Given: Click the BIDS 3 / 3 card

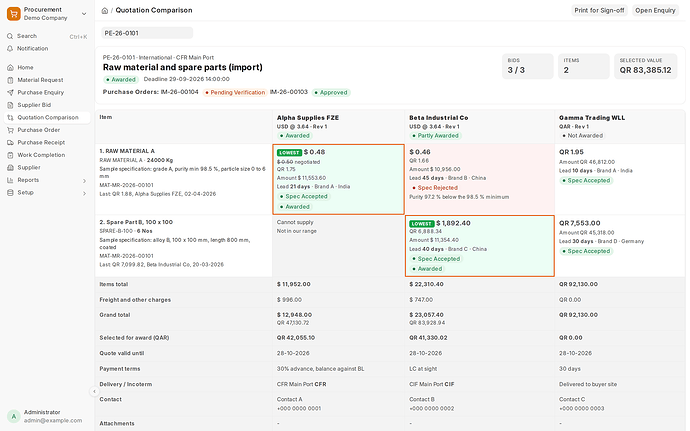Looking at the screenshot, I should click(x=528, y=66).
